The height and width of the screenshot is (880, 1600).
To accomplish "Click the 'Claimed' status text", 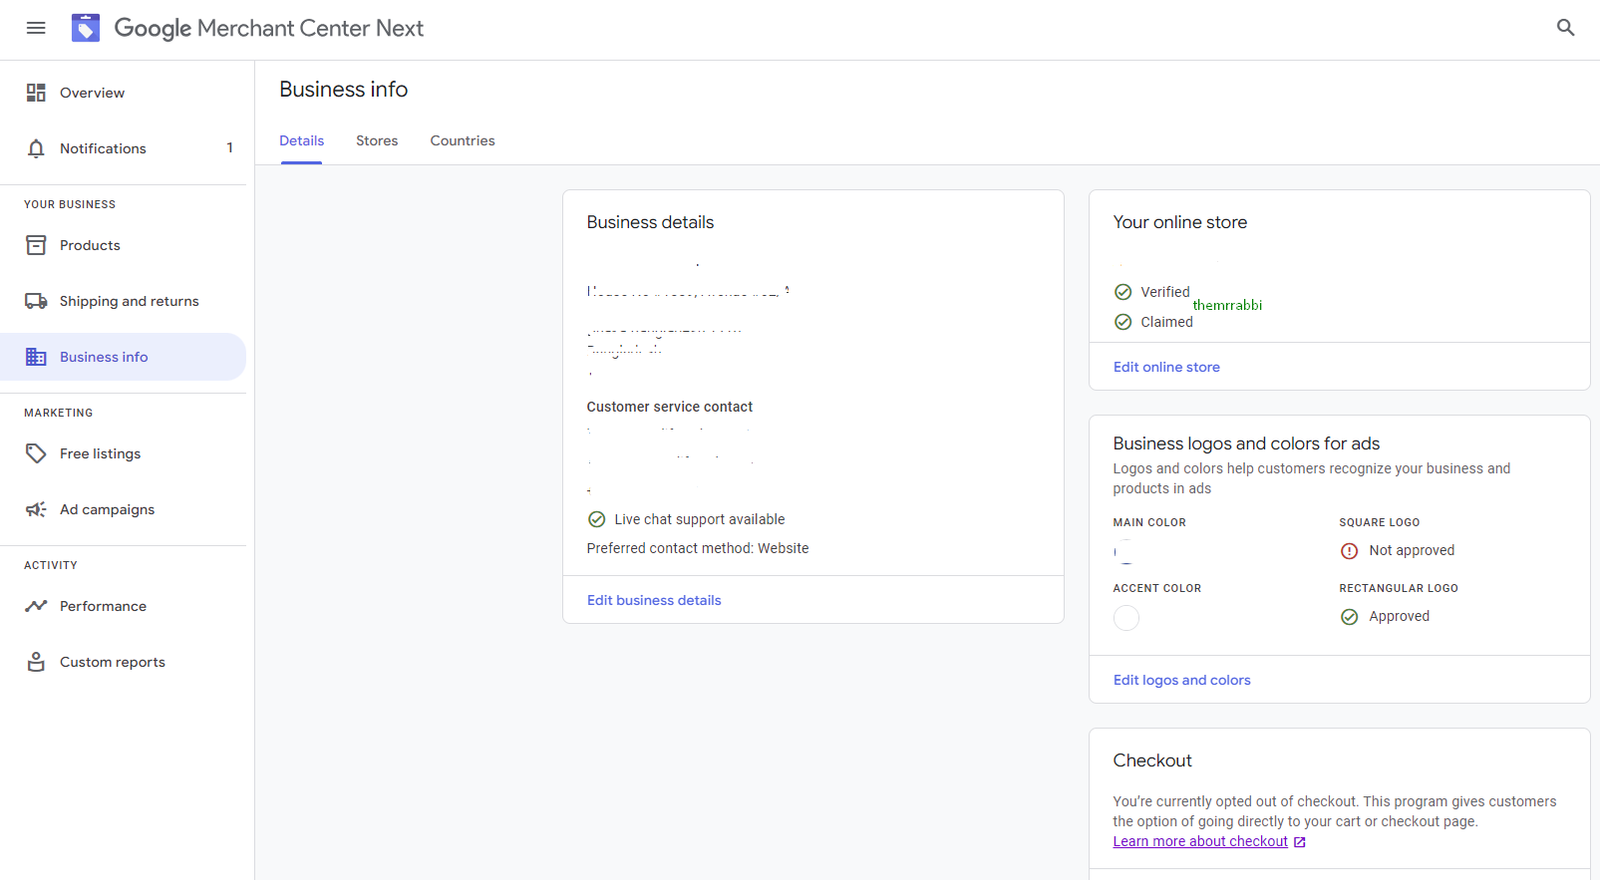I will 1166,322.
